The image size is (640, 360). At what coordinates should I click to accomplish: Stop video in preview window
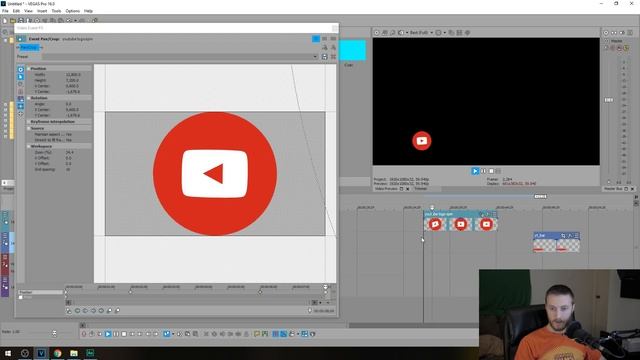(491, 171)
